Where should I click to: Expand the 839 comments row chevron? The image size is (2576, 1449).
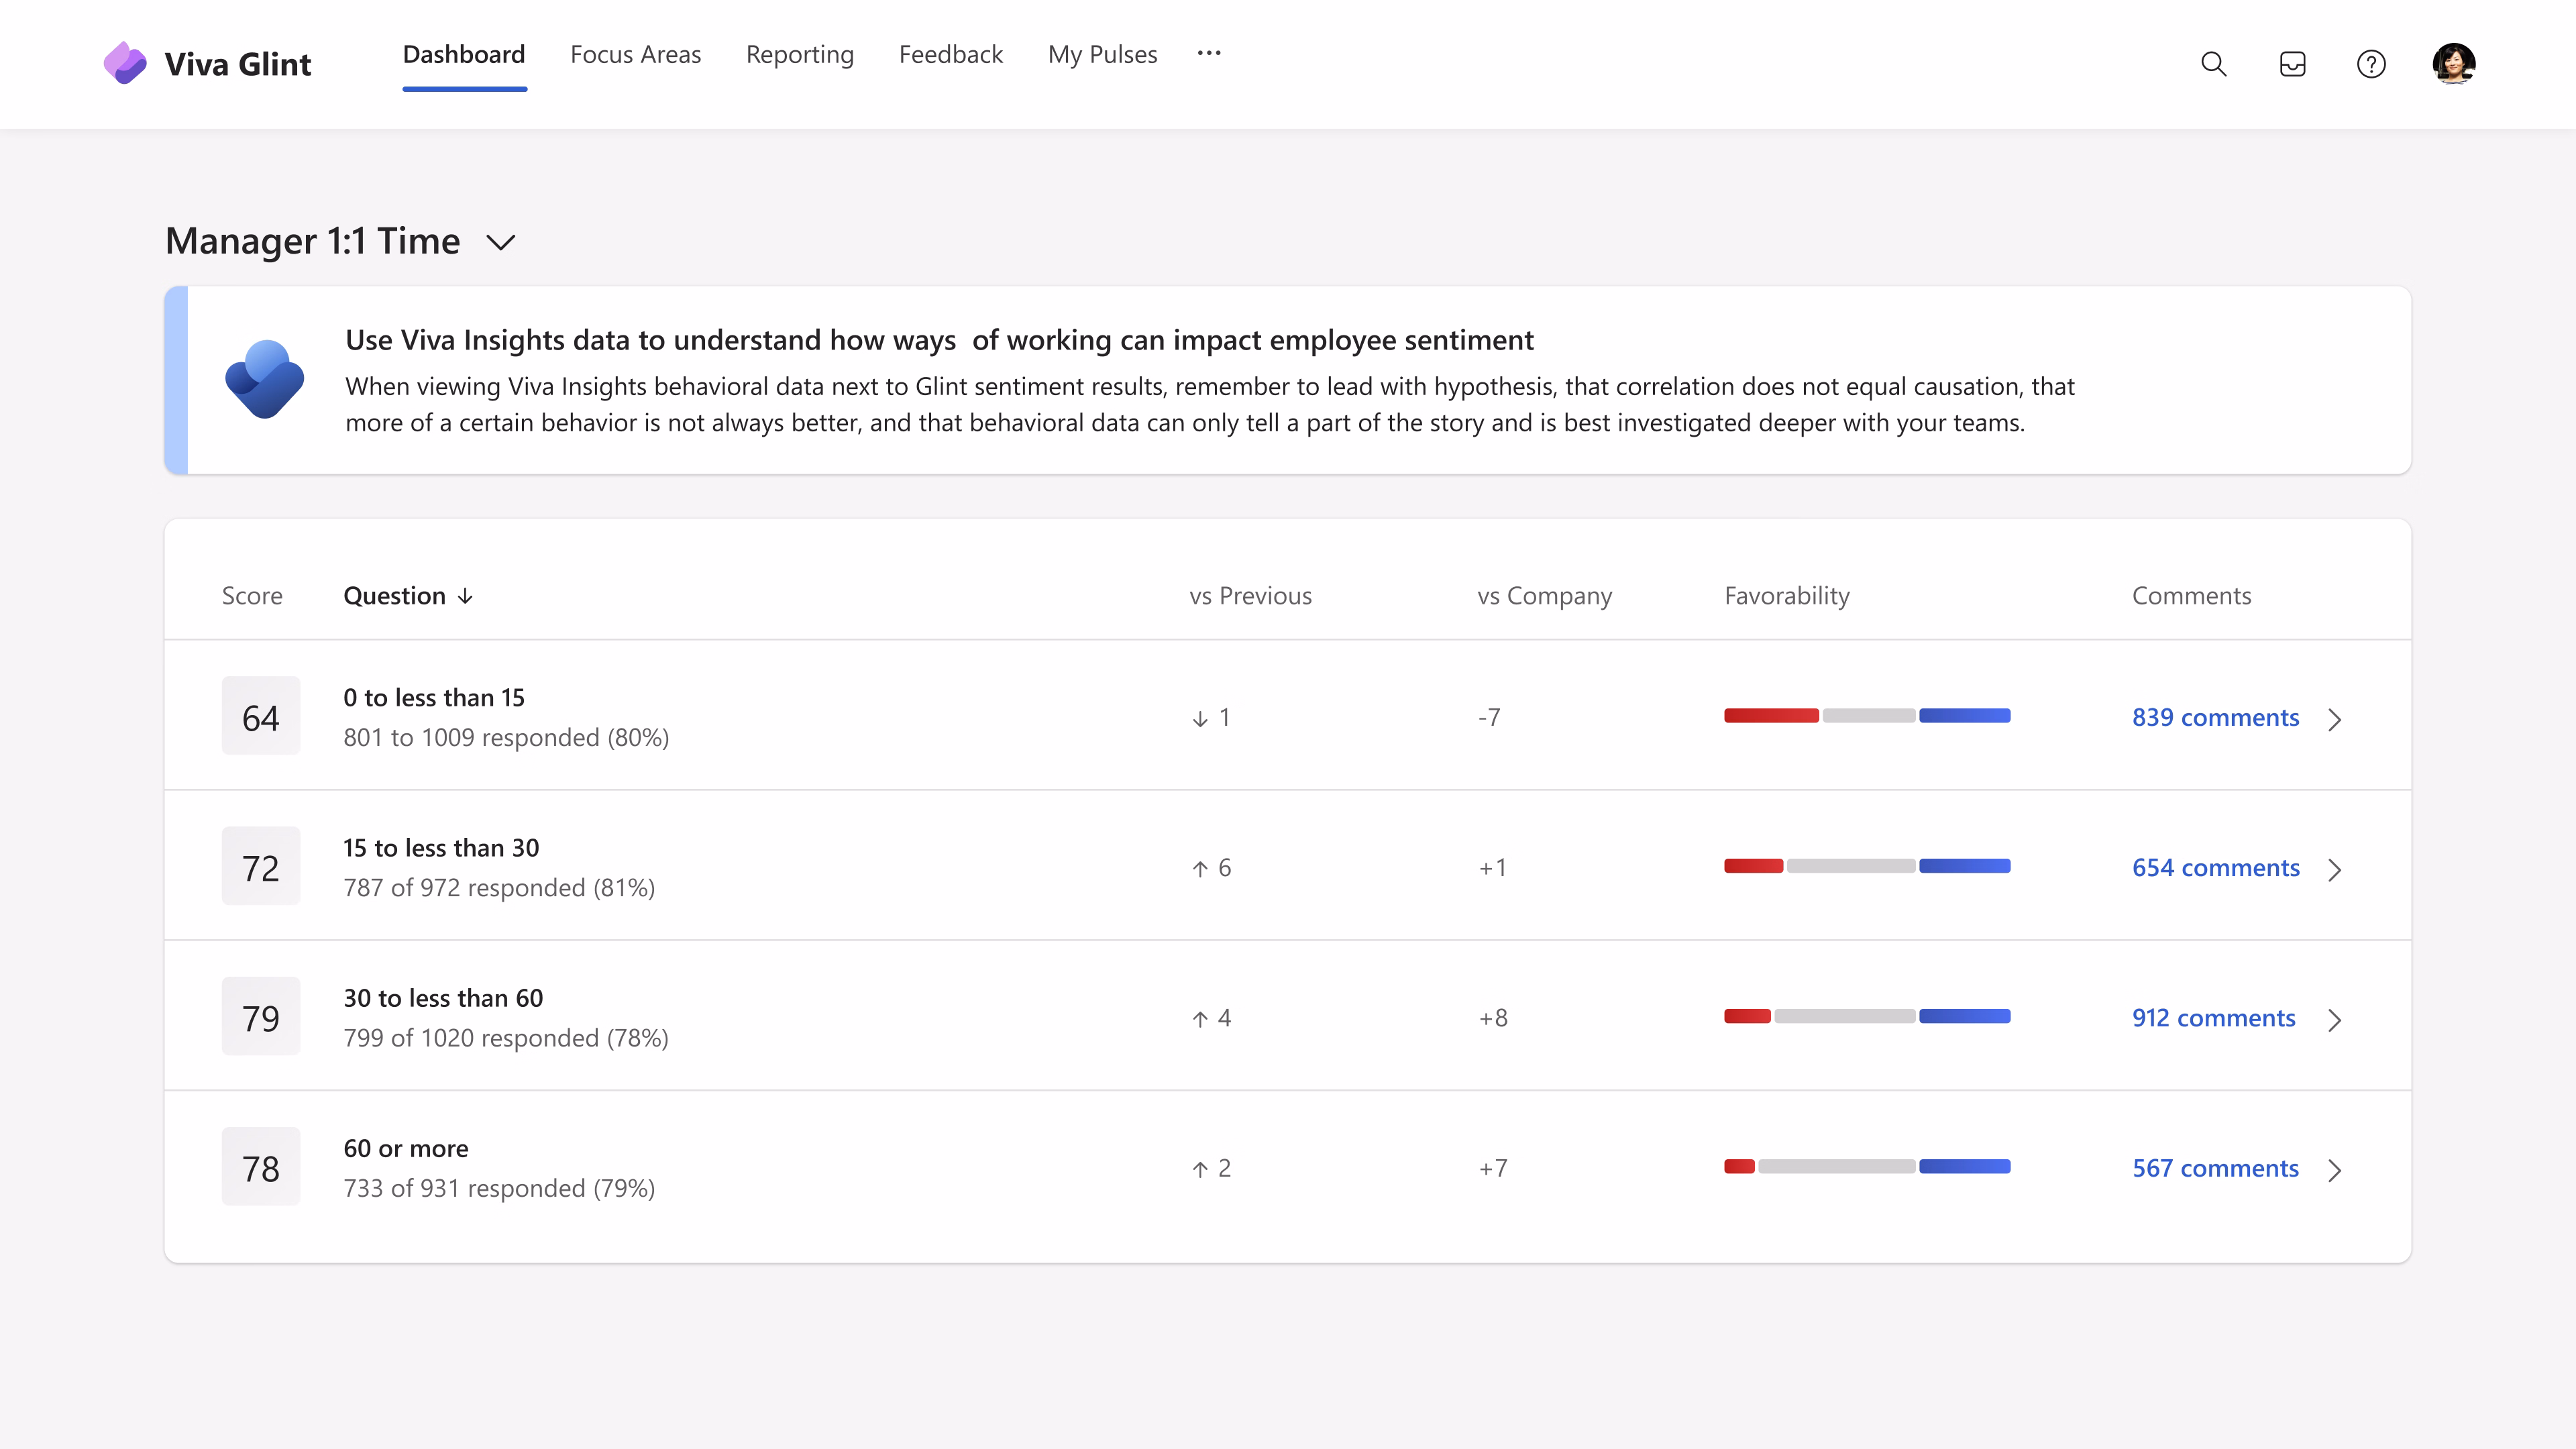2335,719
